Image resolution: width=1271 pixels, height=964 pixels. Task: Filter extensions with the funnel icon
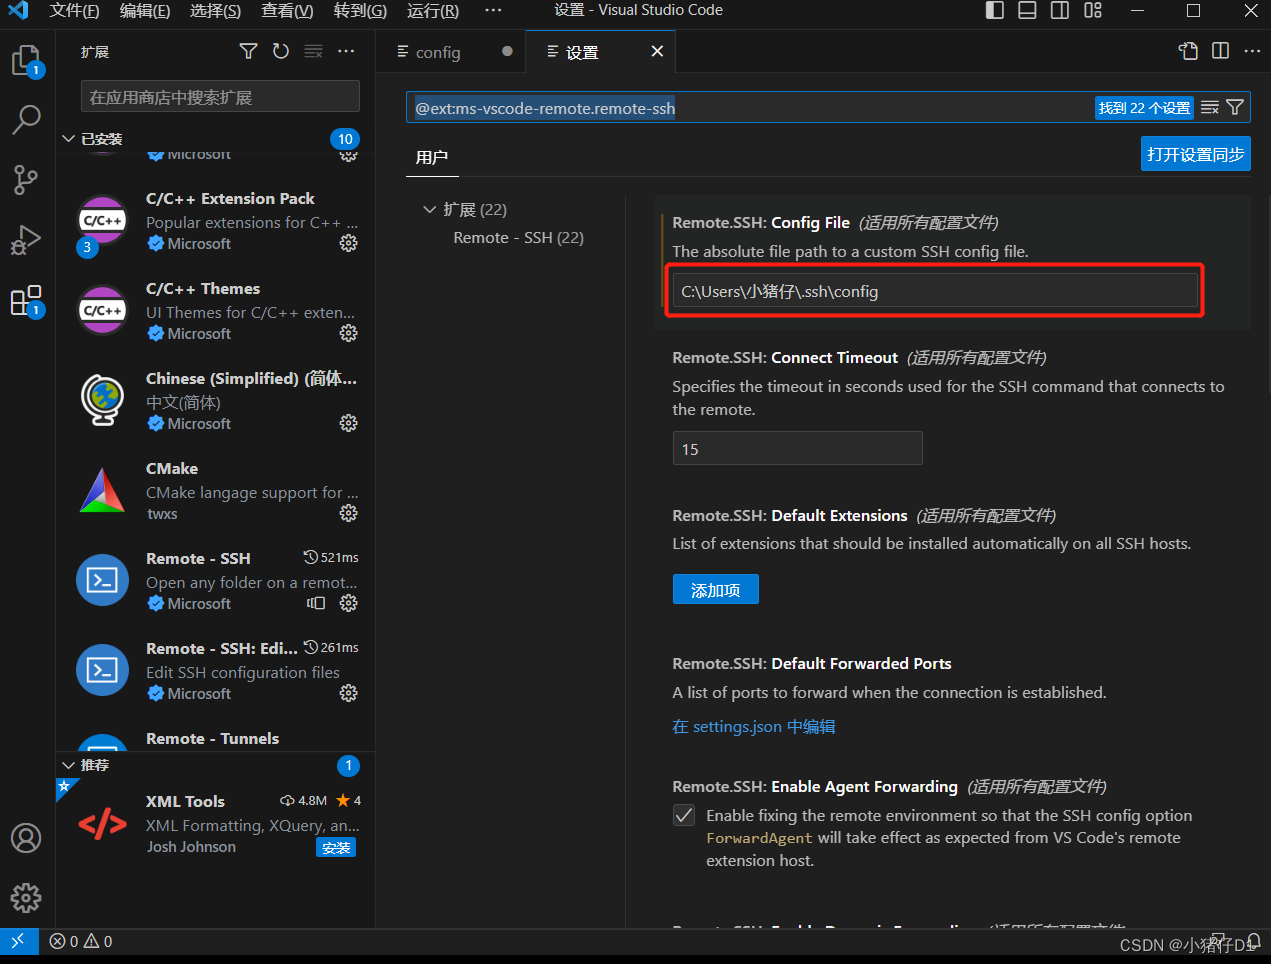coord(249,51)
